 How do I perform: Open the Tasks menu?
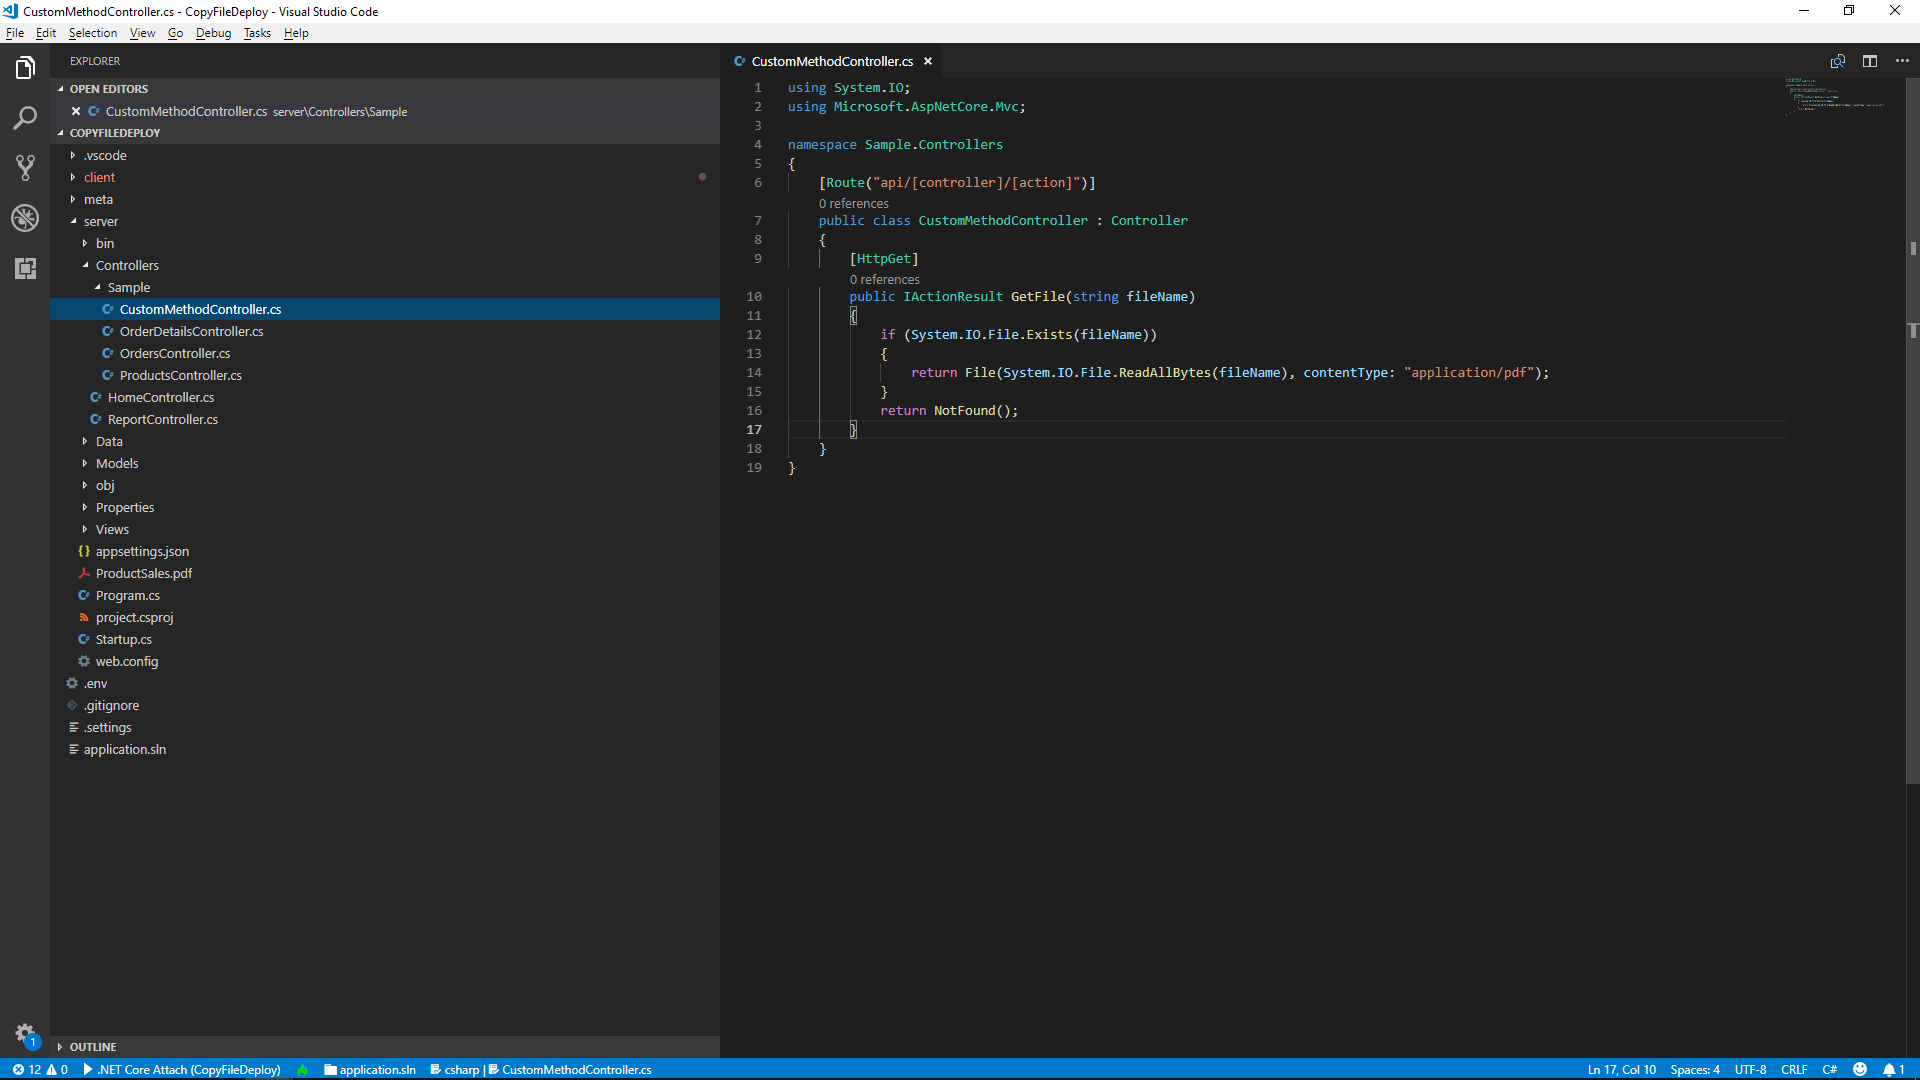257,33
